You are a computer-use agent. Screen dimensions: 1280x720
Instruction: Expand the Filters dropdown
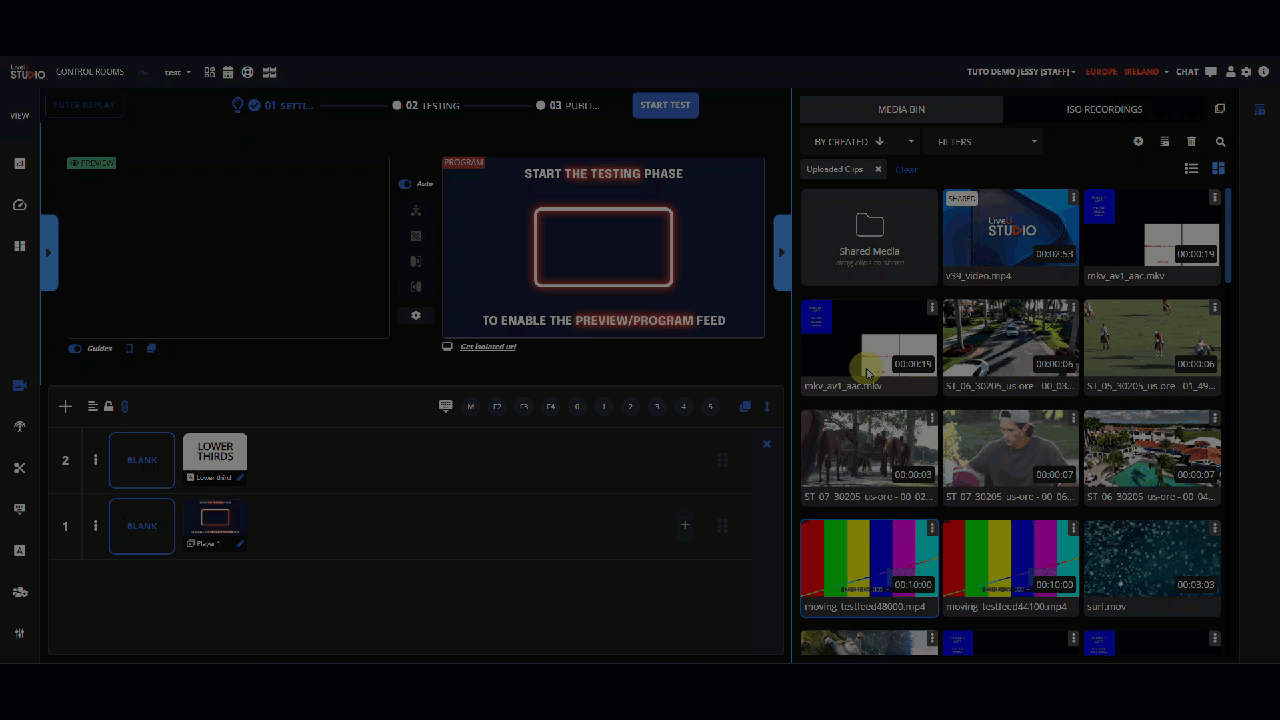point(984,142)
